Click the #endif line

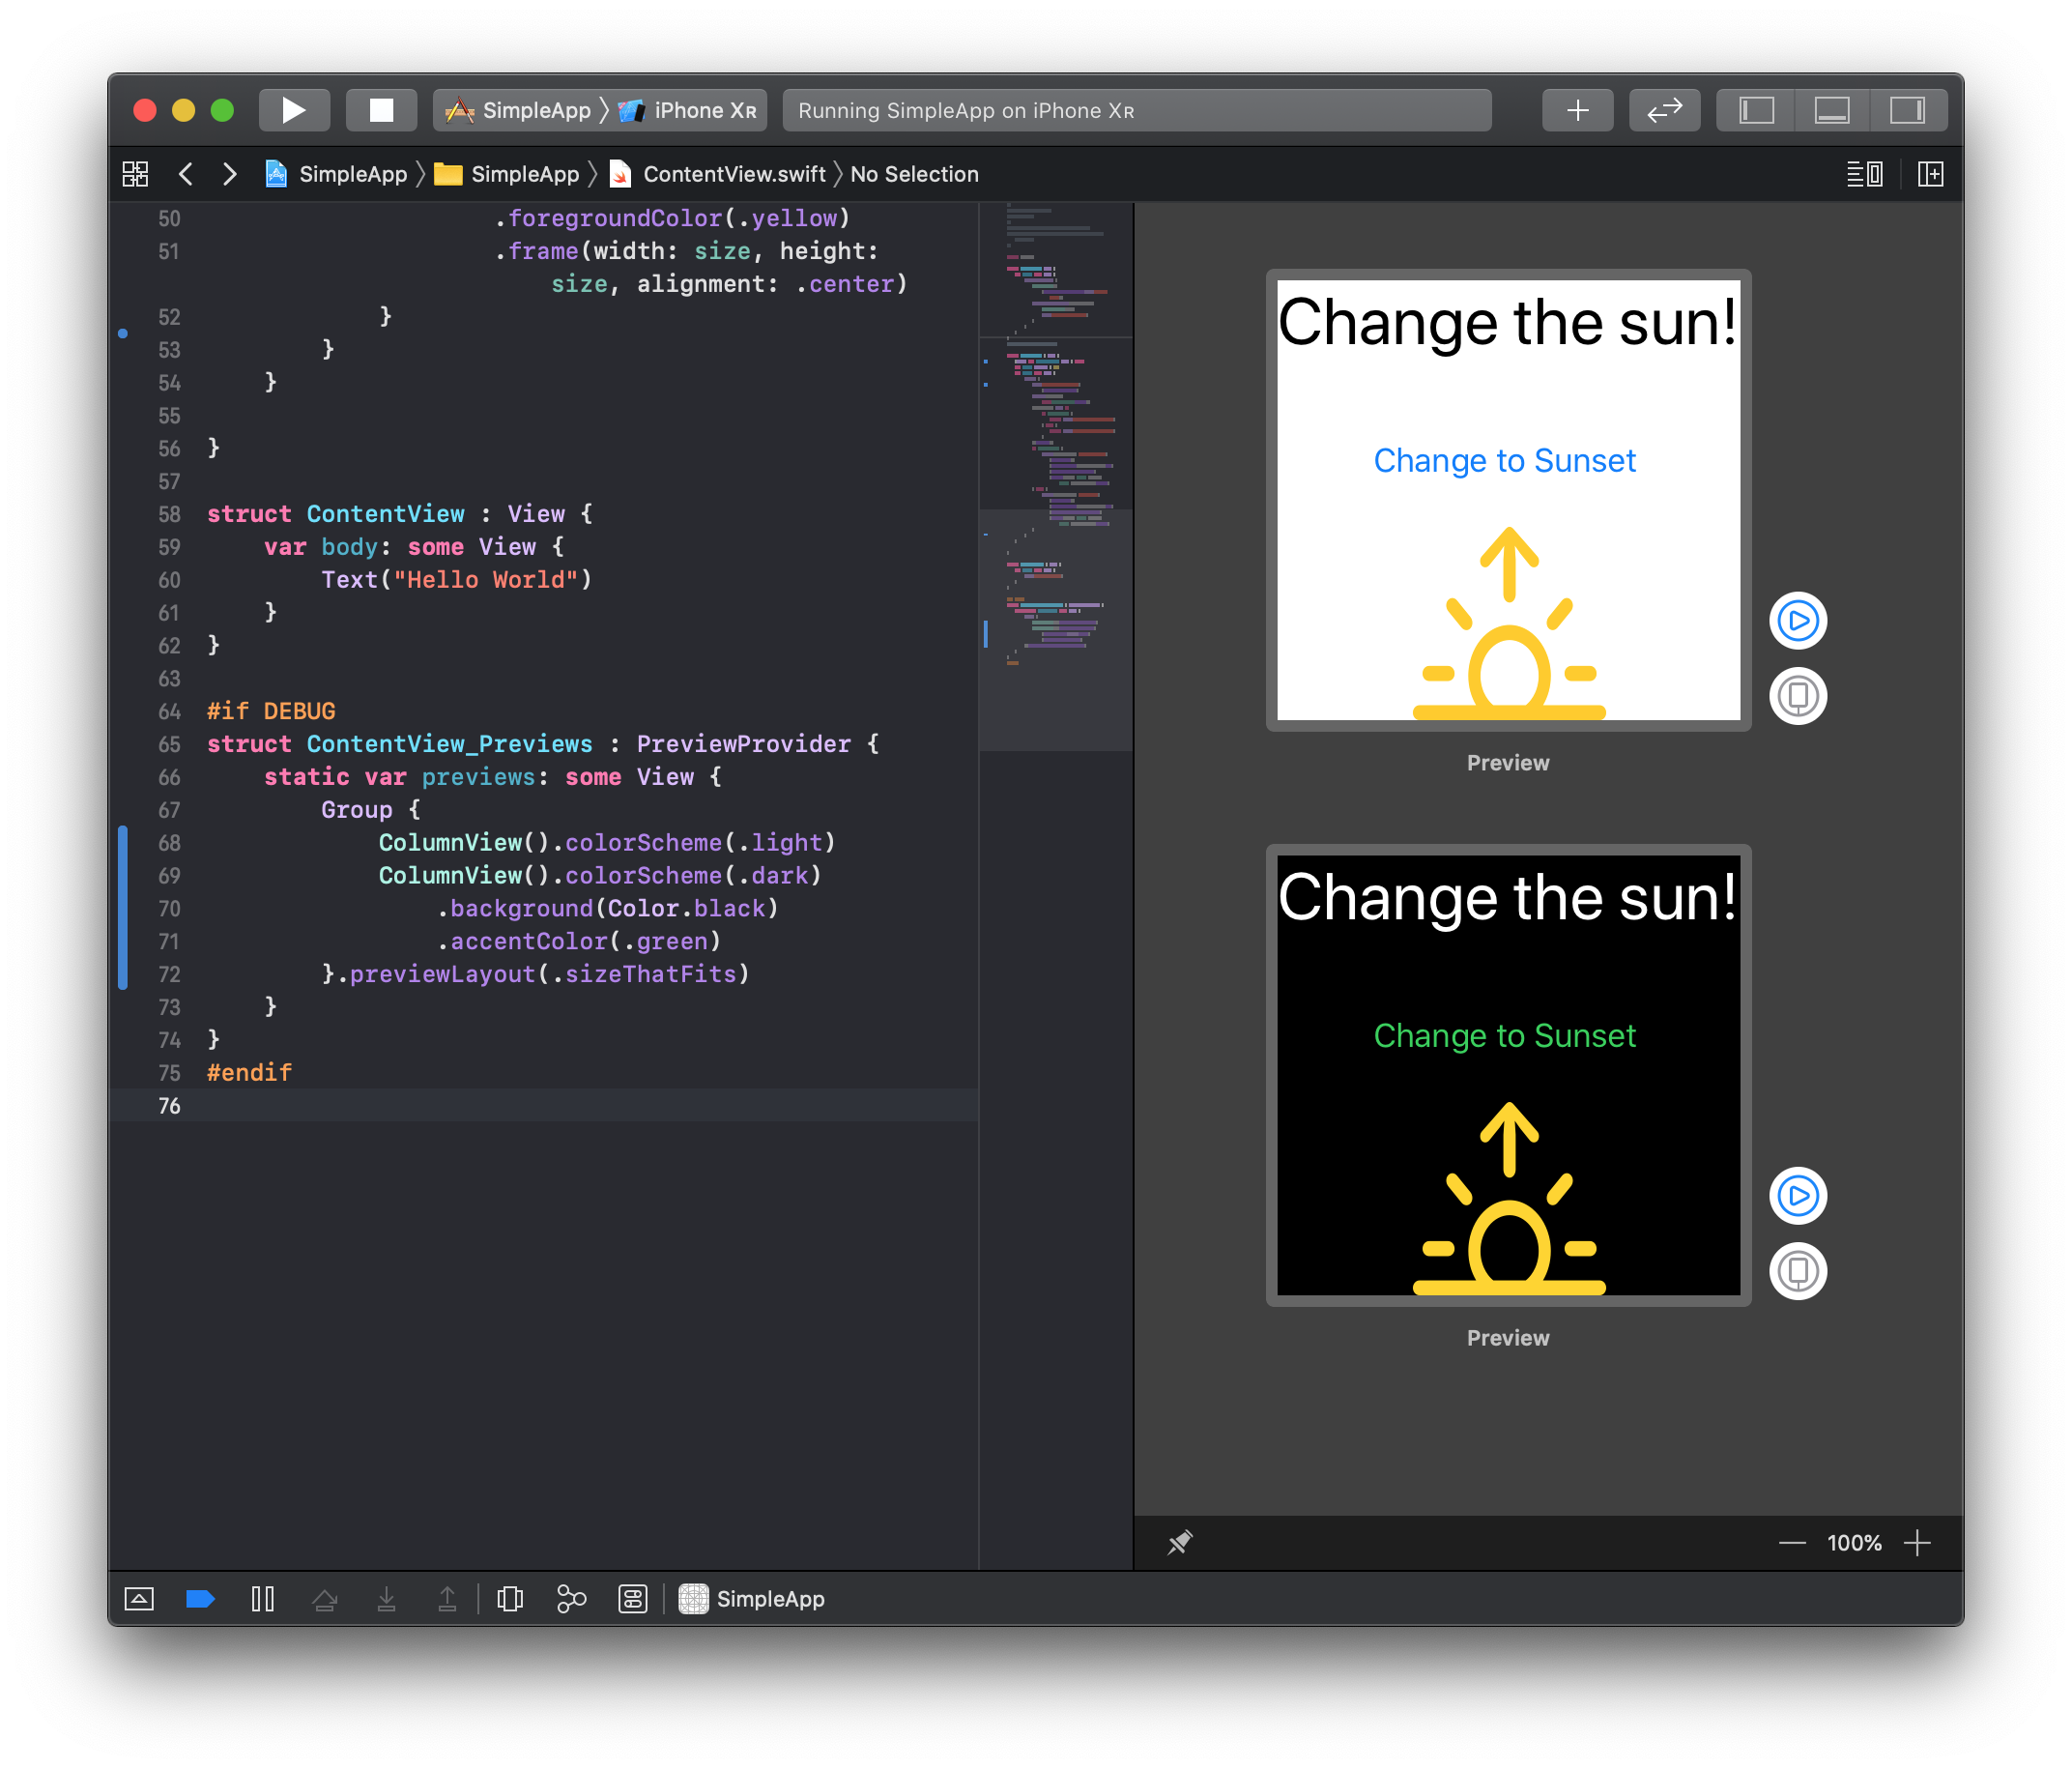tap(249, 1072)
